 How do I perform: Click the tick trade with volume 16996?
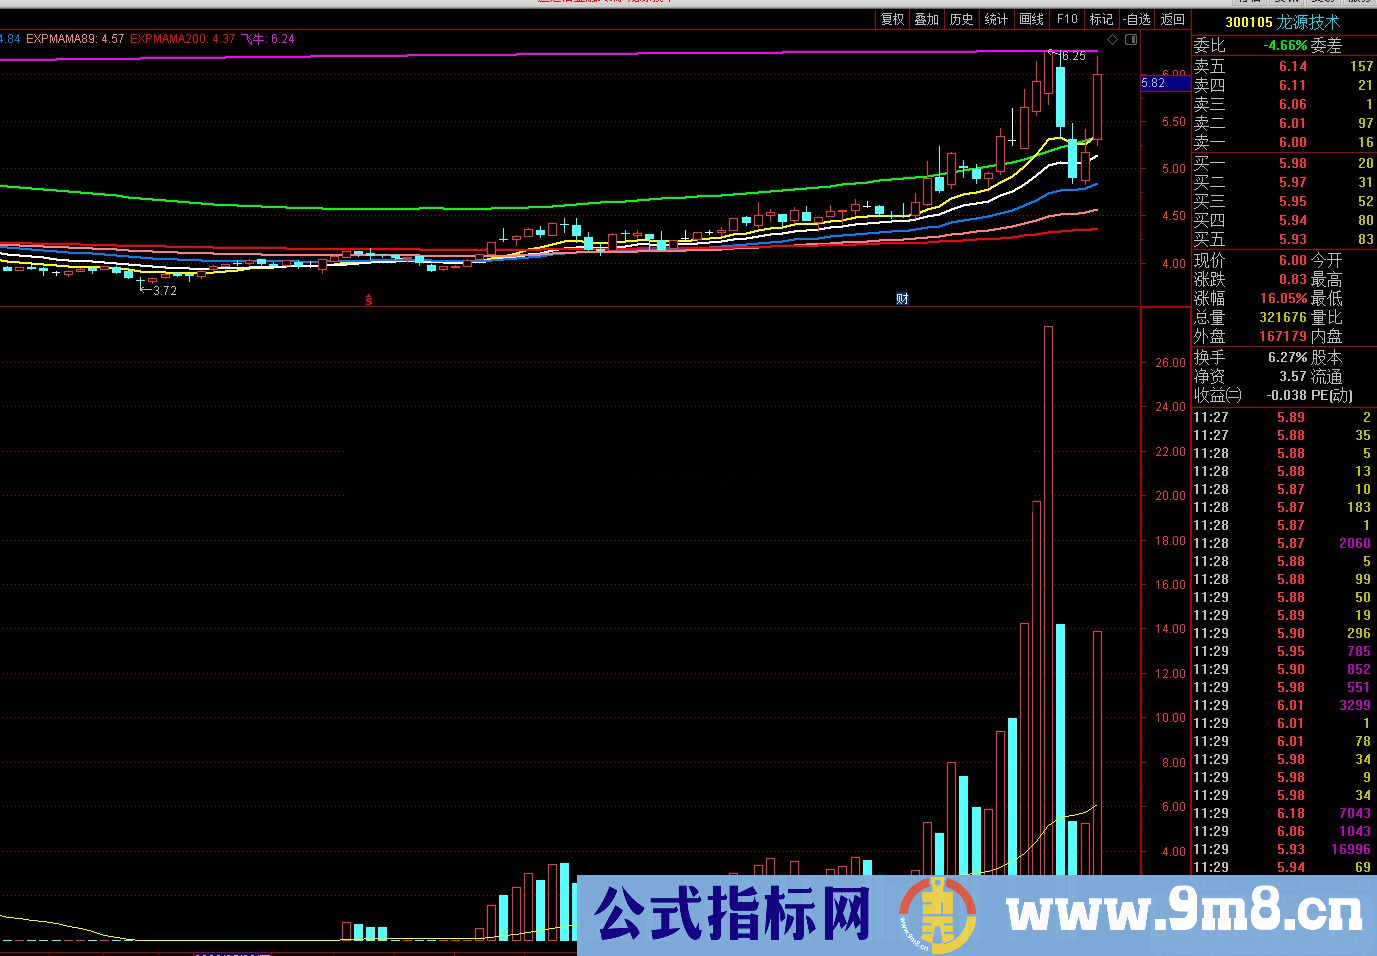(1284, 849)
